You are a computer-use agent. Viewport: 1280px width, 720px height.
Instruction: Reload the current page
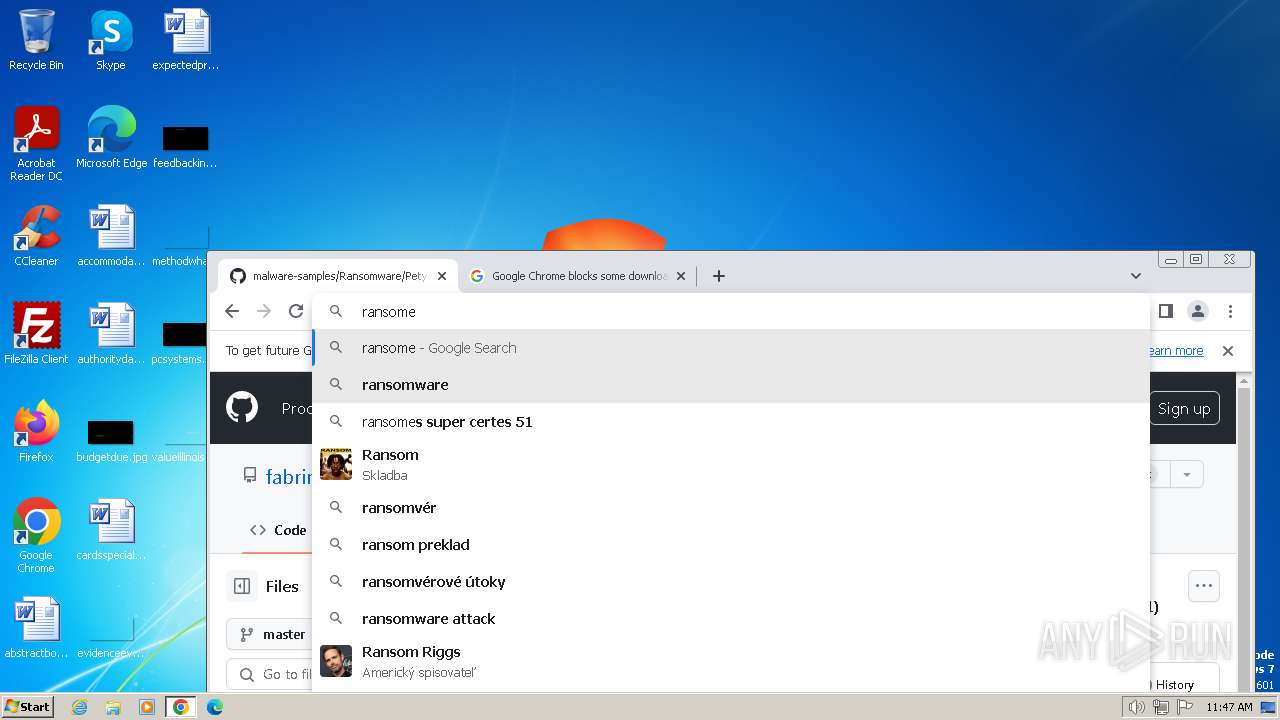click(296, 311)
